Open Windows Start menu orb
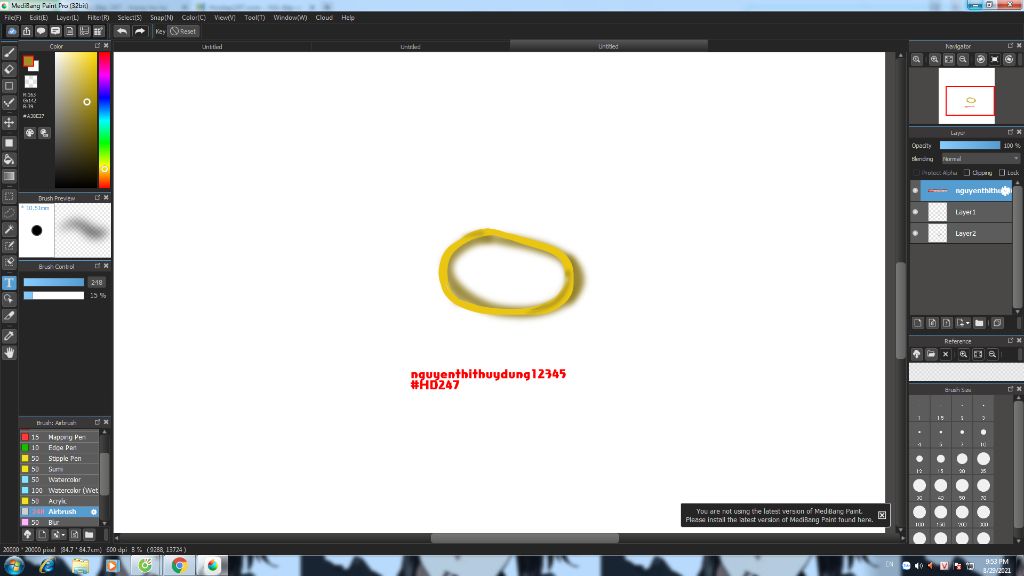Viewport: 1024px width, 576px height. point(14,566)
